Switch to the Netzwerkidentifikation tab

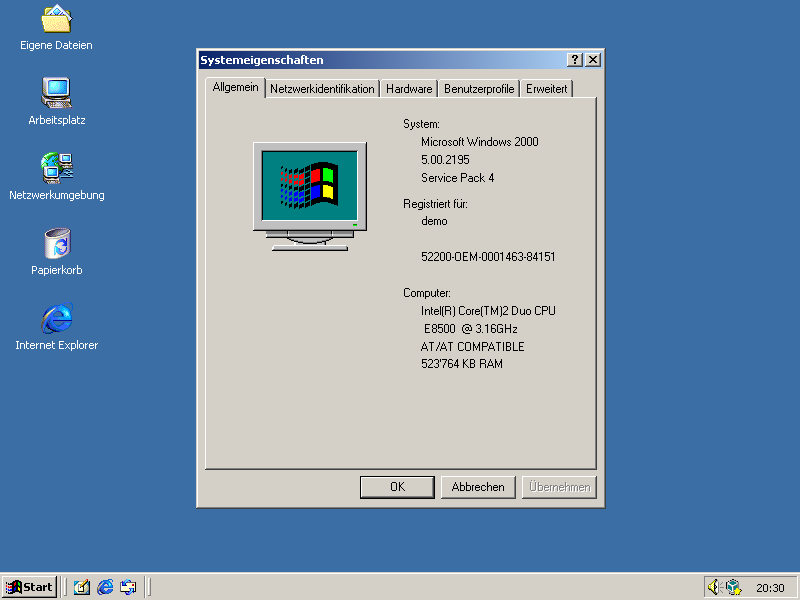[322, 89]
